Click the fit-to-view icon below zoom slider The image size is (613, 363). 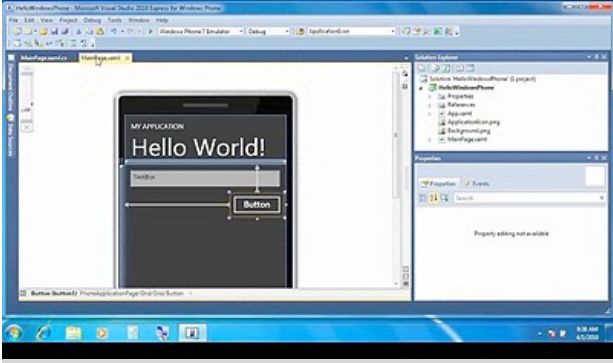[x=27, y=128]
